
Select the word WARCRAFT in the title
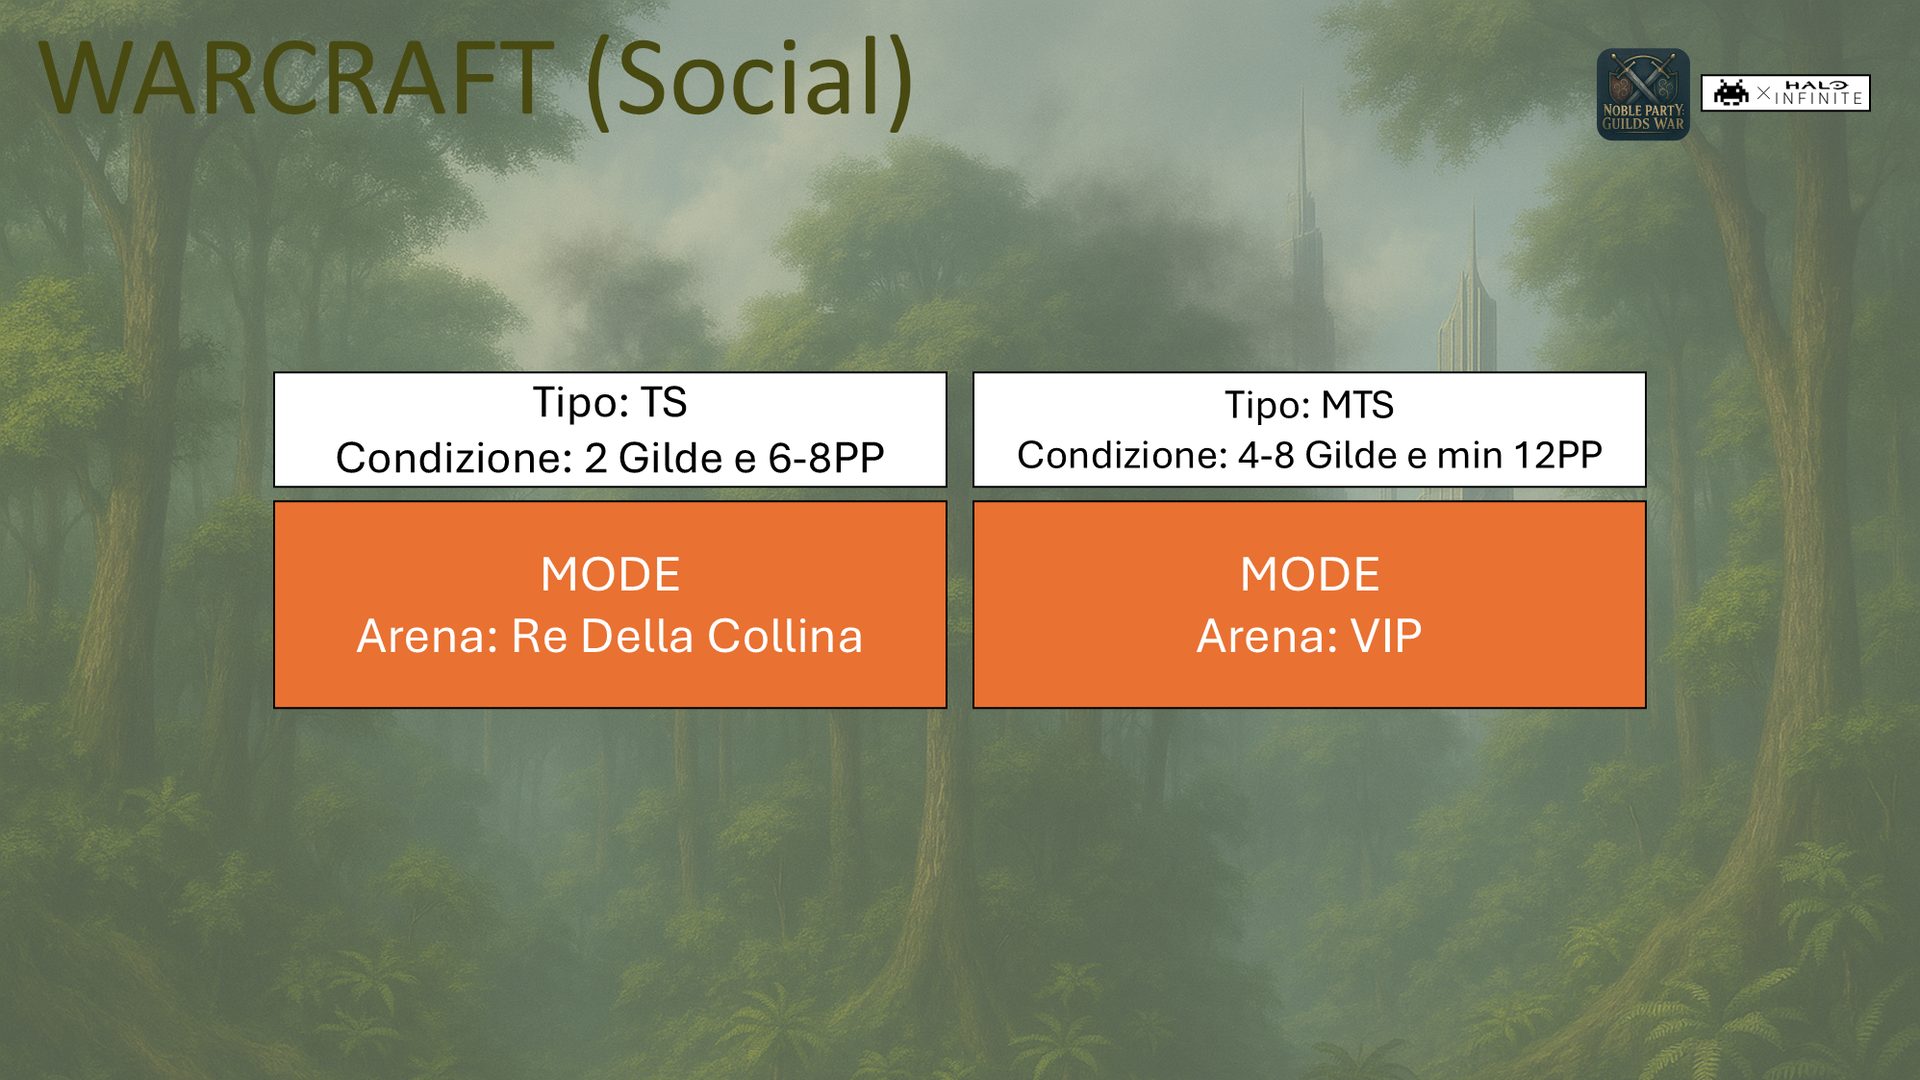point(297,78)
